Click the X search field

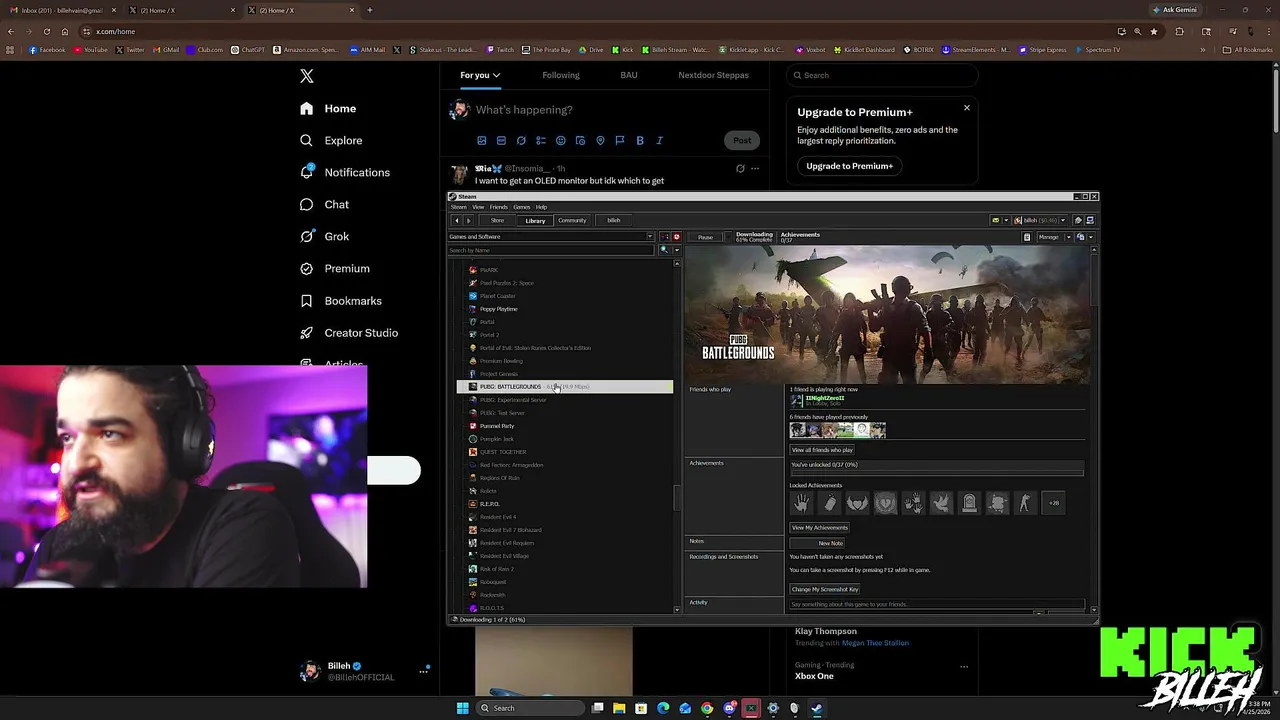(881, 75)
